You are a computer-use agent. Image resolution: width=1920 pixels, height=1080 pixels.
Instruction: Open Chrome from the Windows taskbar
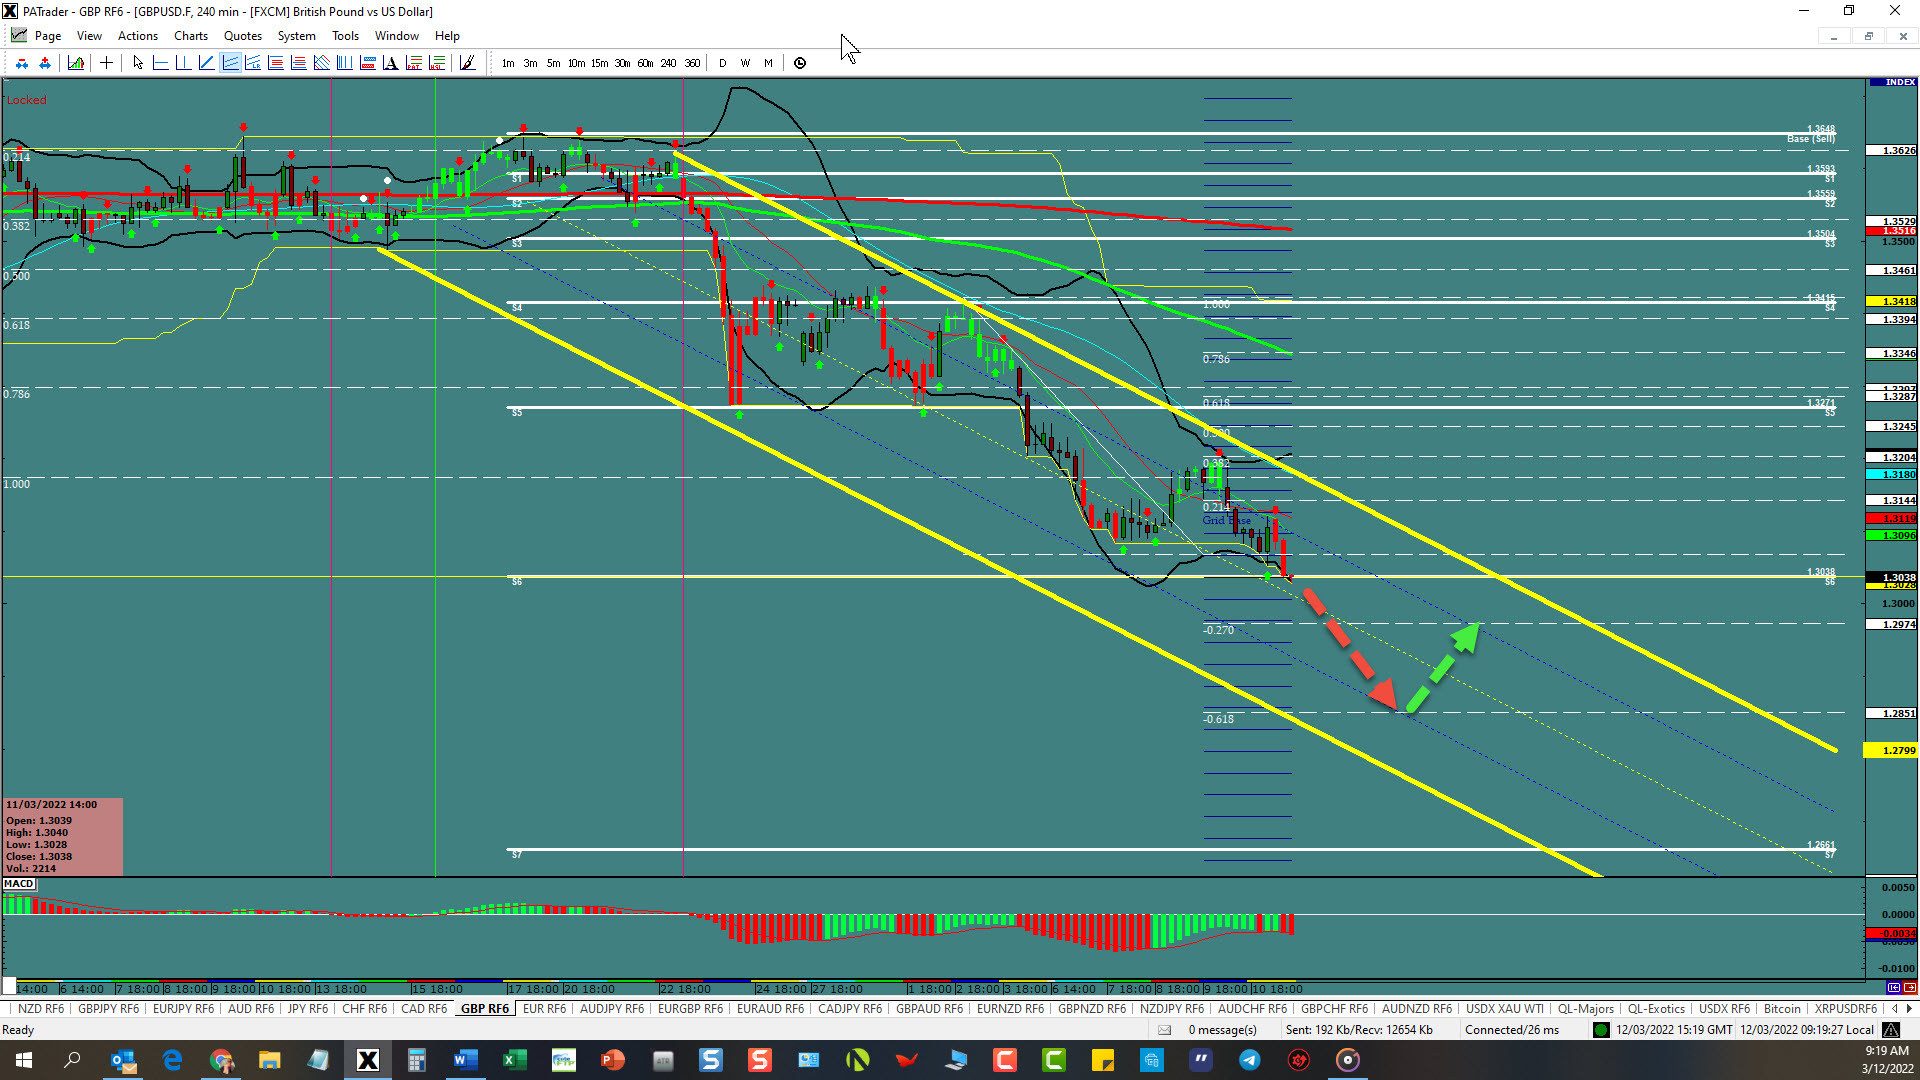pyautogui.click(x=221, y=1060)
